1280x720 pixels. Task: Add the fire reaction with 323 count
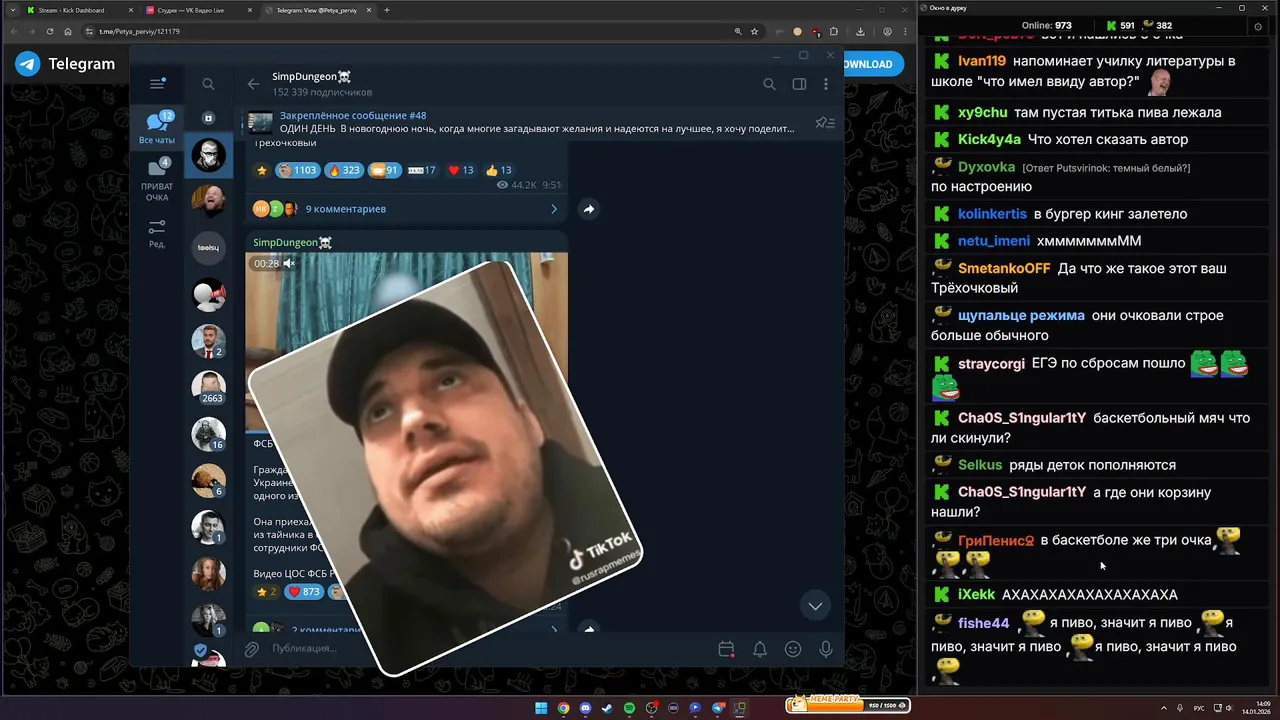tap(344, 170)
